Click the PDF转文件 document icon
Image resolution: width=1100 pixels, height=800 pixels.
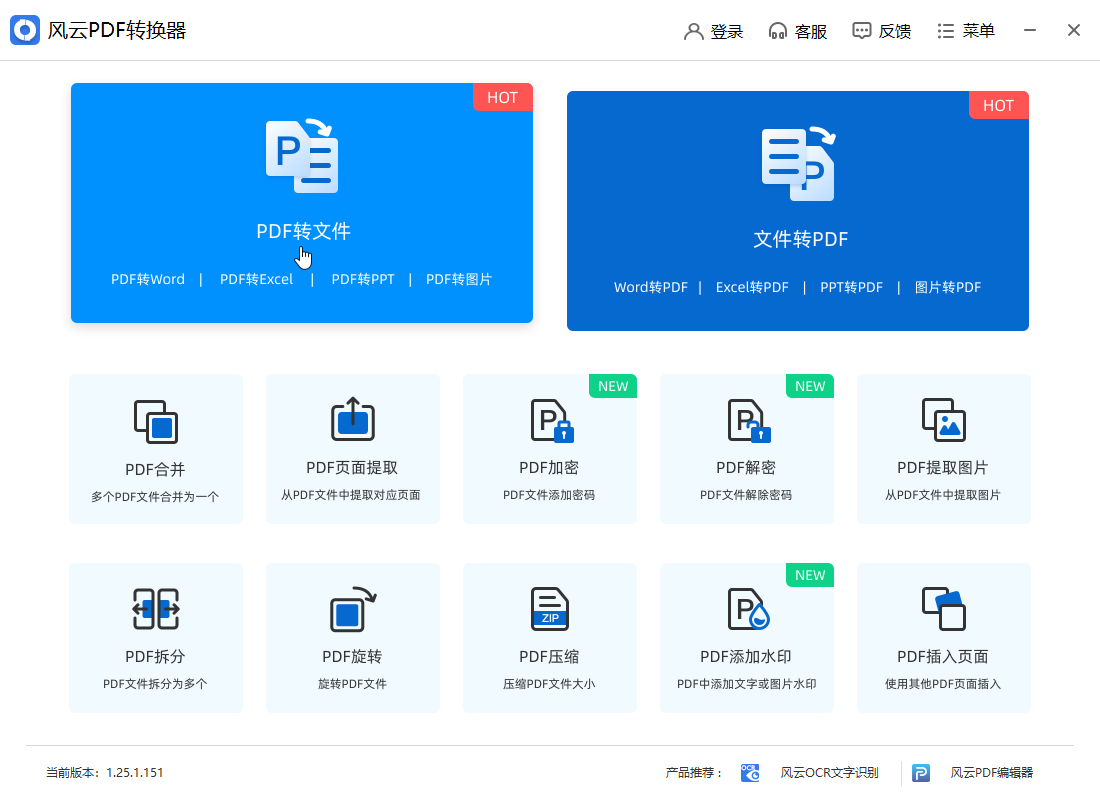pos(302,156)
